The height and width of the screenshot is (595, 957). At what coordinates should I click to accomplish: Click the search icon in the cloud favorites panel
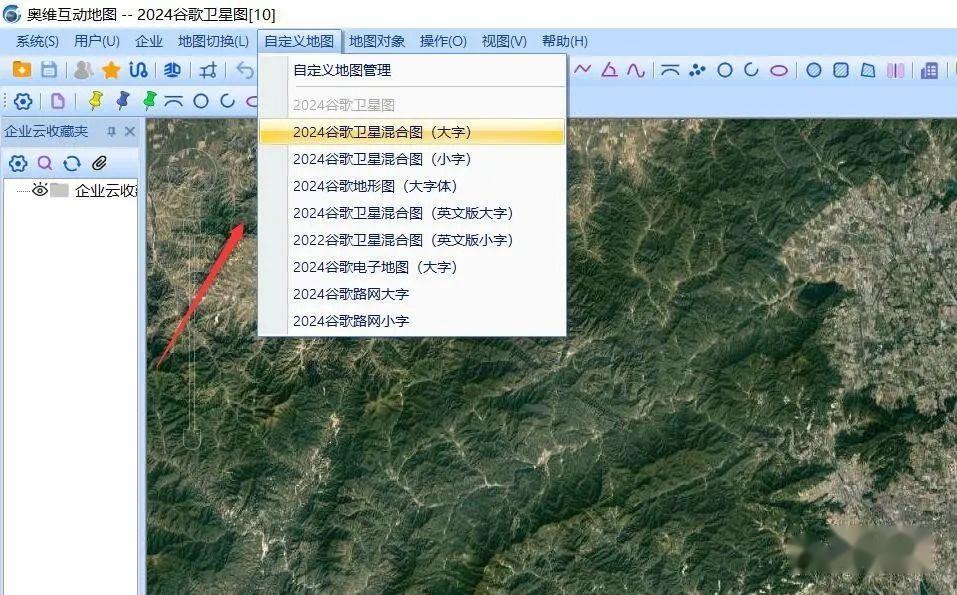[x=44, y=163]
